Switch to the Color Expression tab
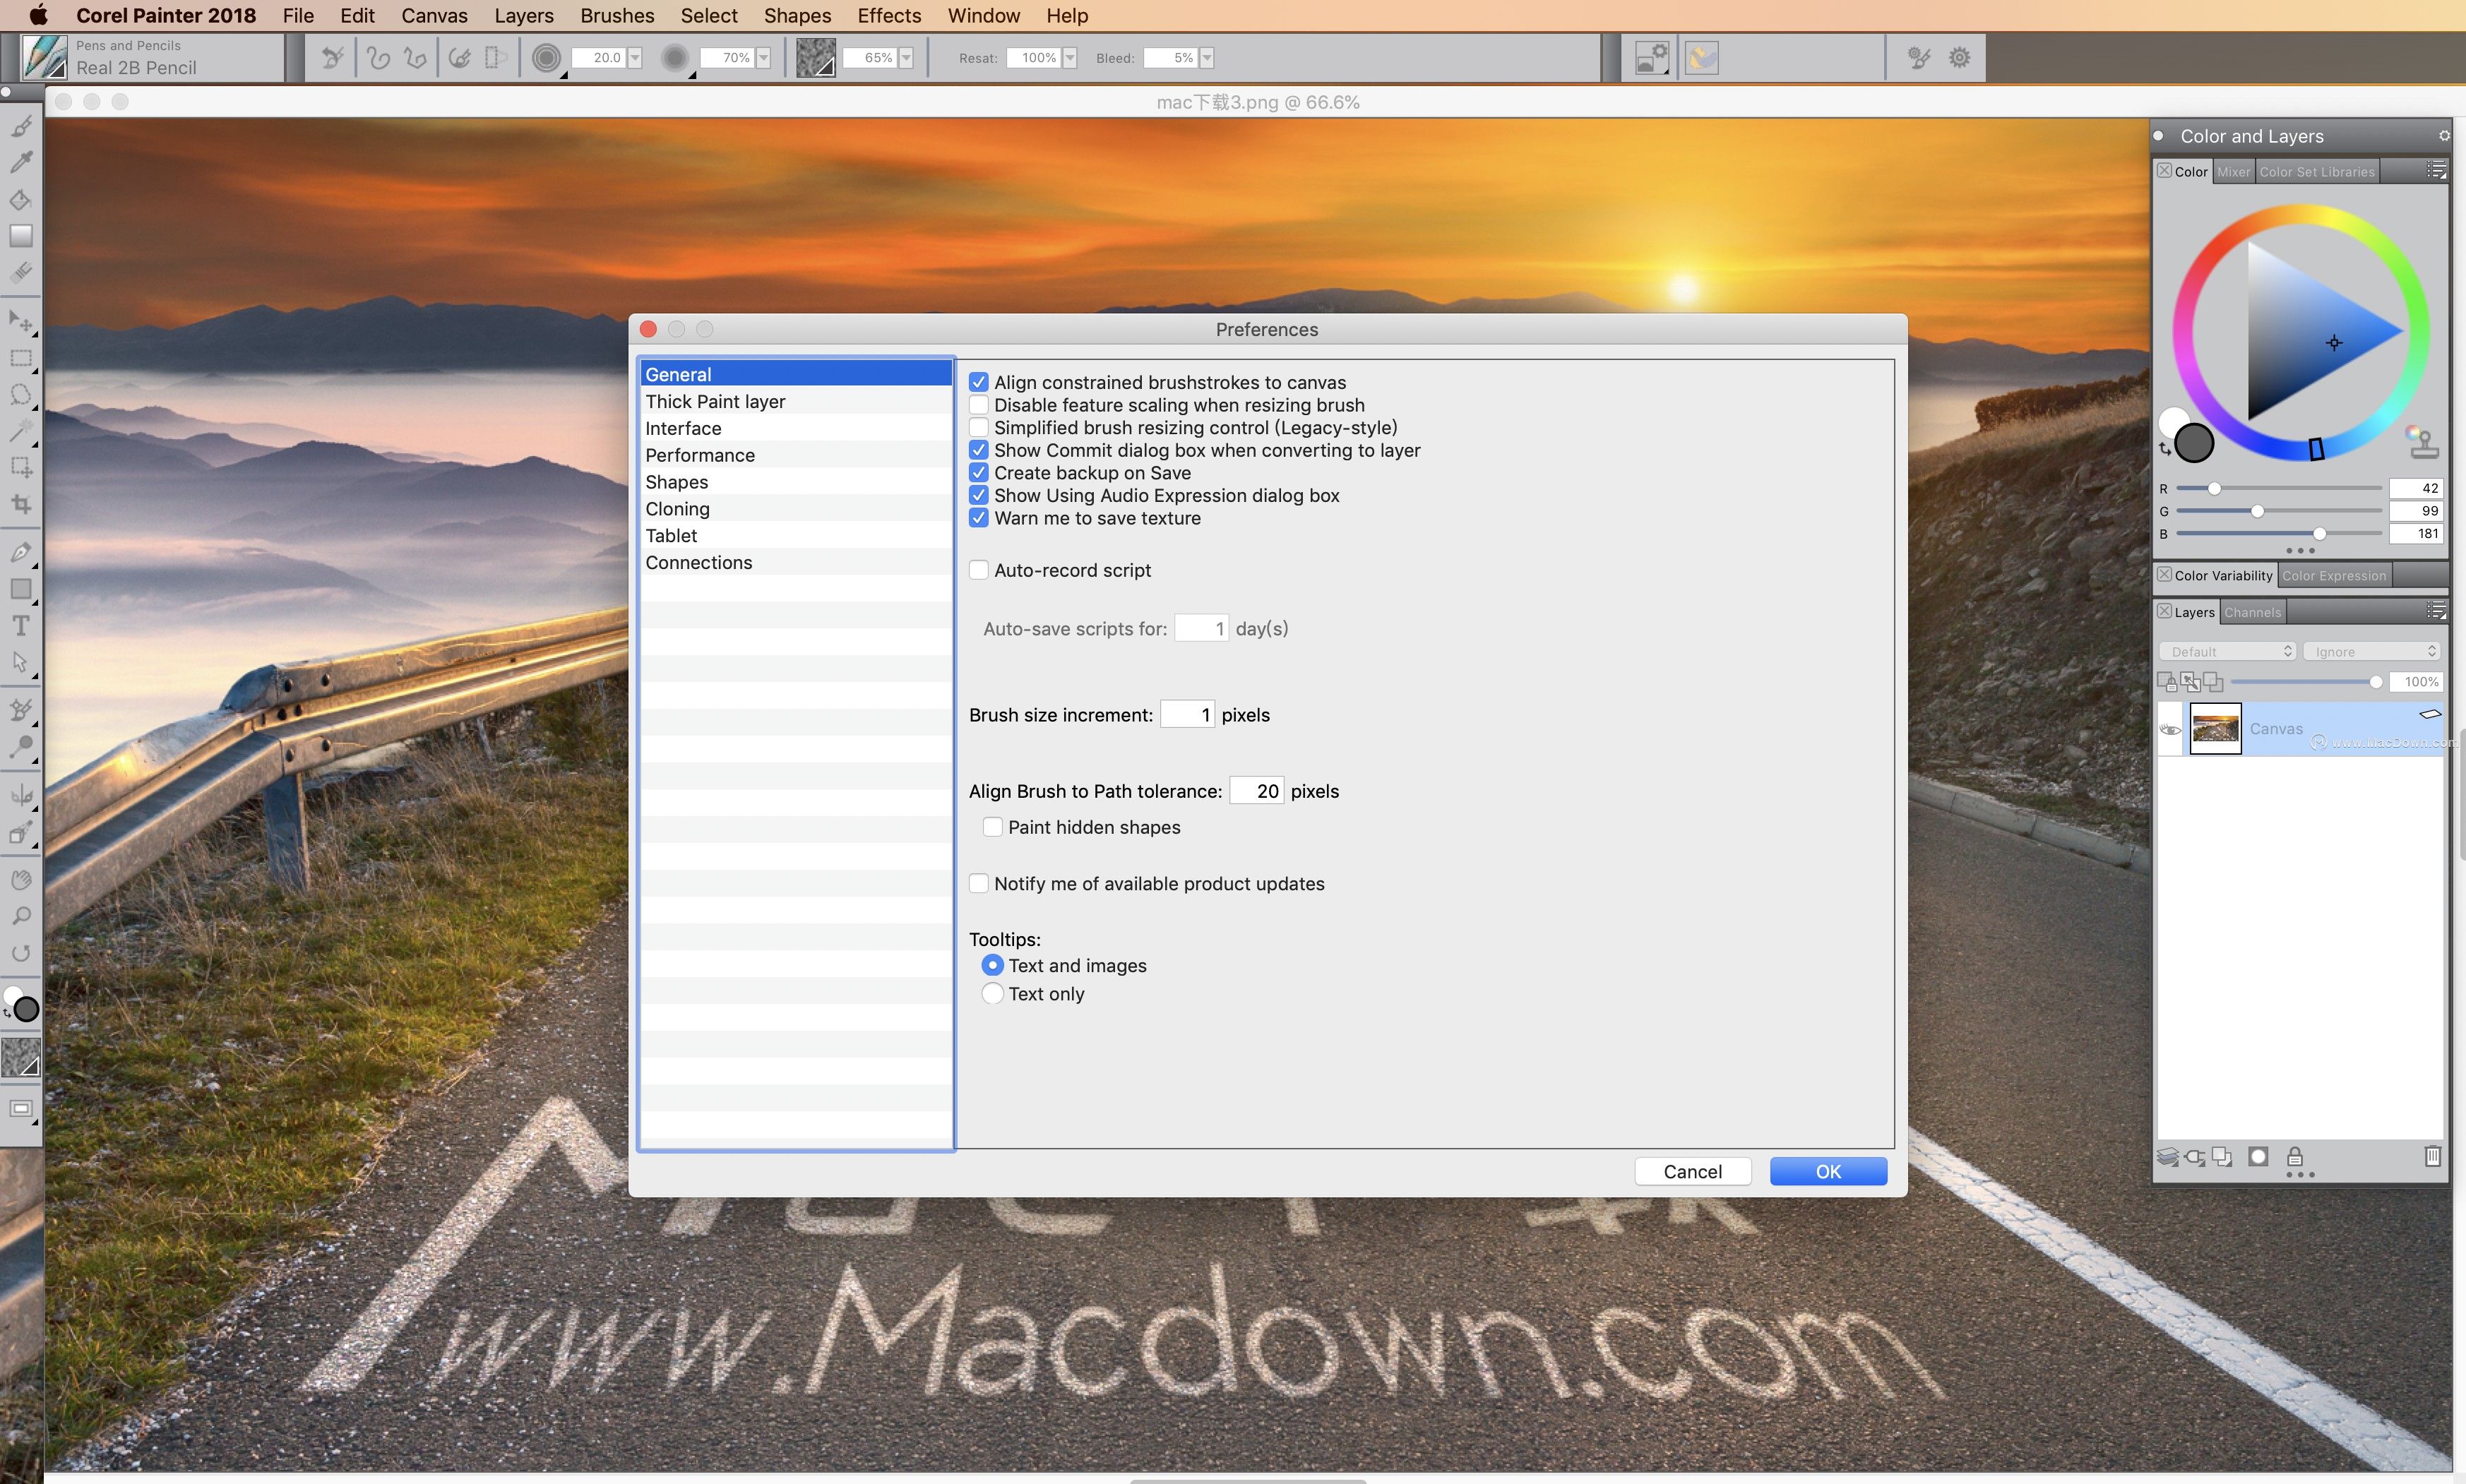The image size is (2466, 1484). [2333, 576]
